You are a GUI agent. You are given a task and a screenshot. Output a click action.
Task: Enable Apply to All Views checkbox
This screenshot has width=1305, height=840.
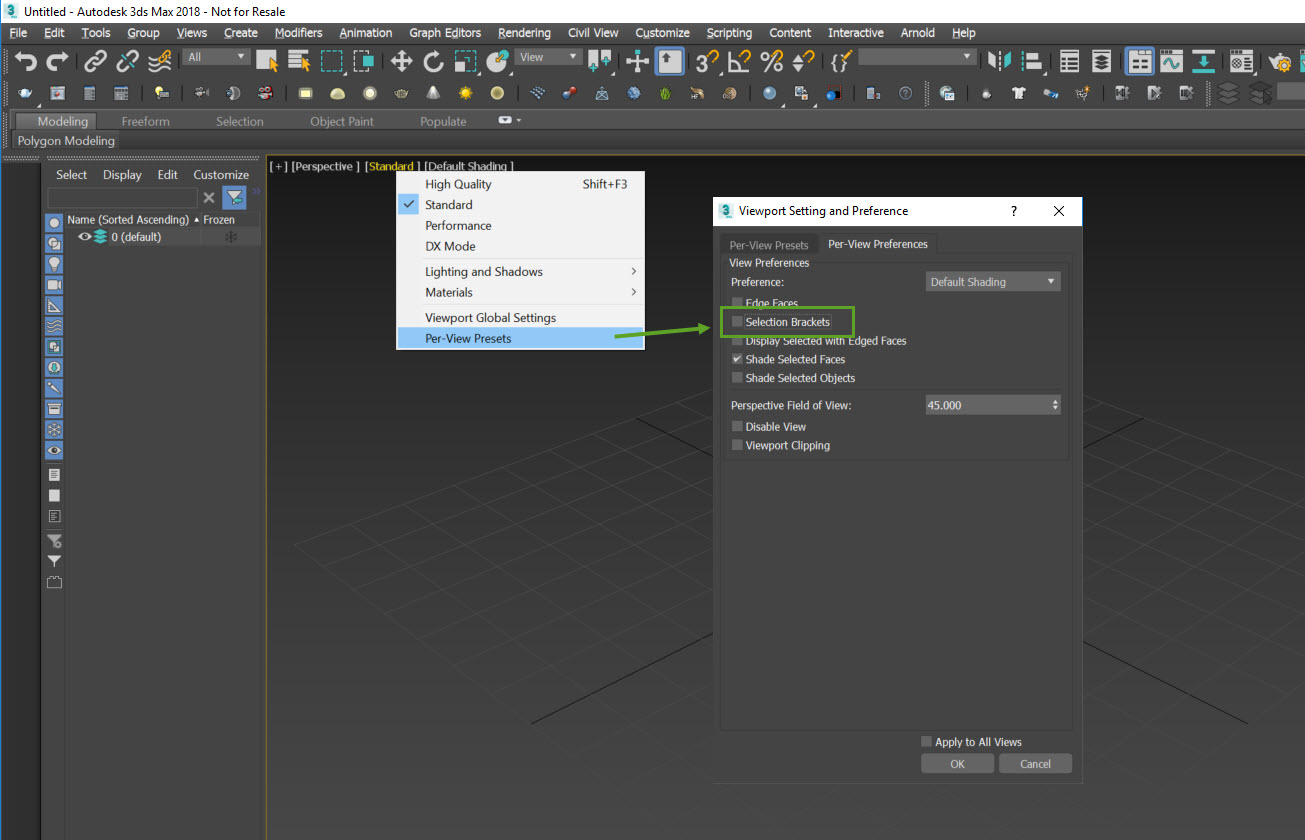tap(927, 742)
